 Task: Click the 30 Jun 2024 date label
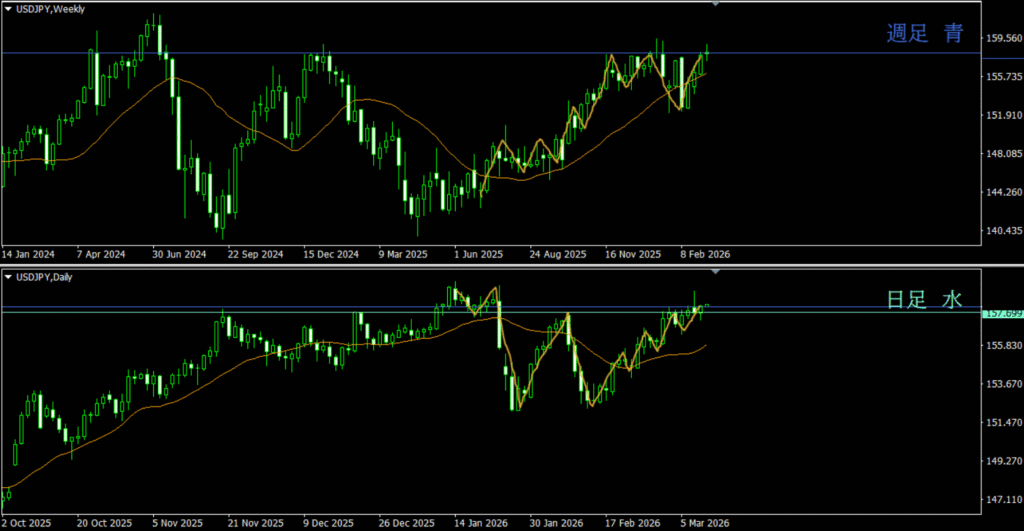coord(178,254)
